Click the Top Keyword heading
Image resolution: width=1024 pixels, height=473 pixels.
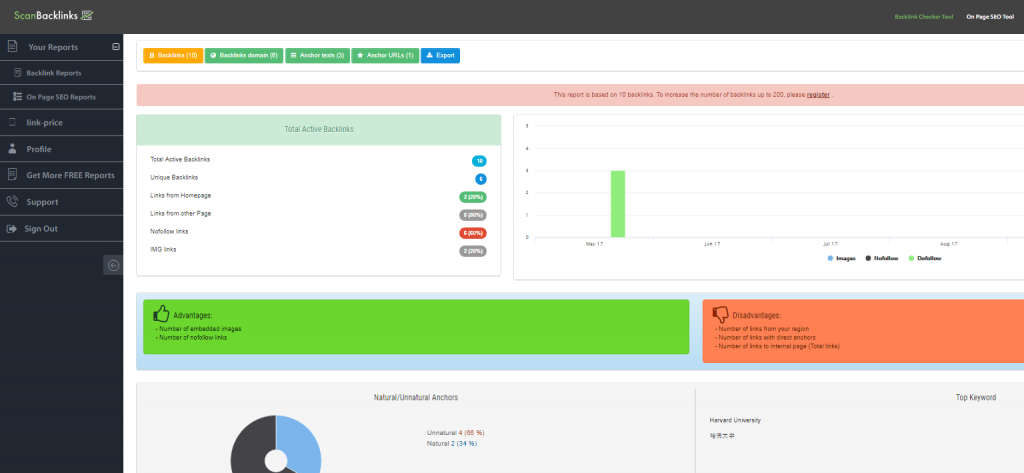coord(978,397)
